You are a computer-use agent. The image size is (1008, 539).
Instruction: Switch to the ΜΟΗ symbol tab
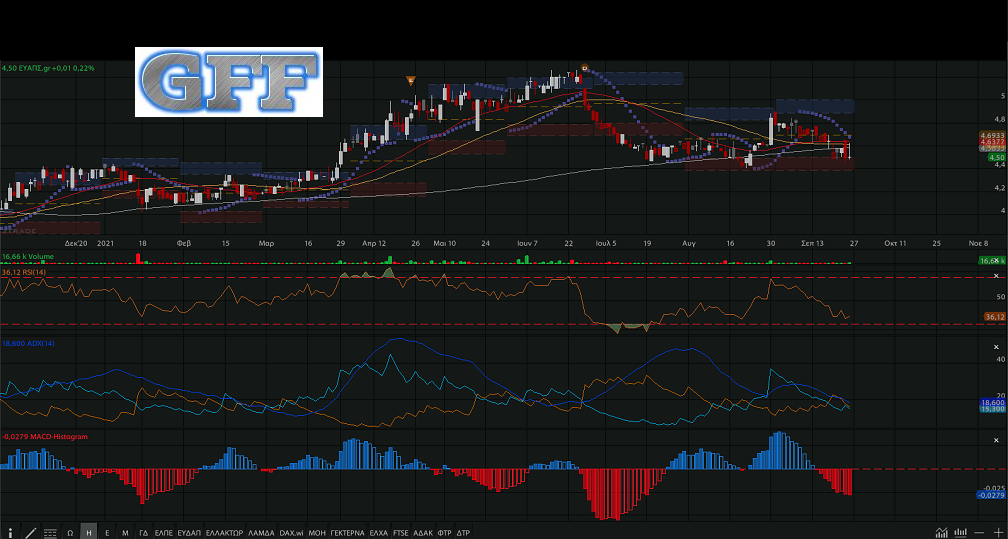317,533
